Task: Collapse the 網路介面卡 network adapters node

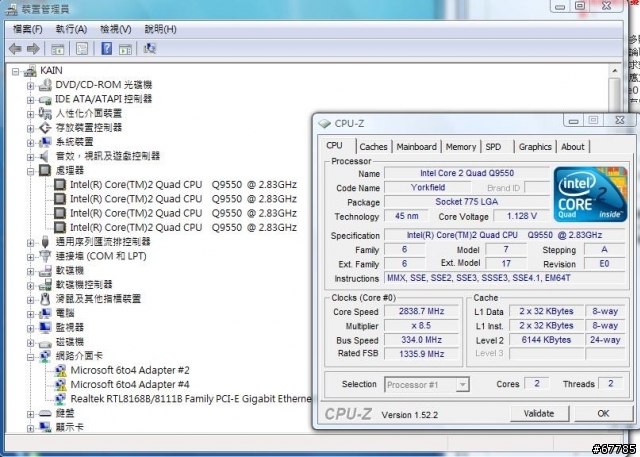Action: pos(30,357)
